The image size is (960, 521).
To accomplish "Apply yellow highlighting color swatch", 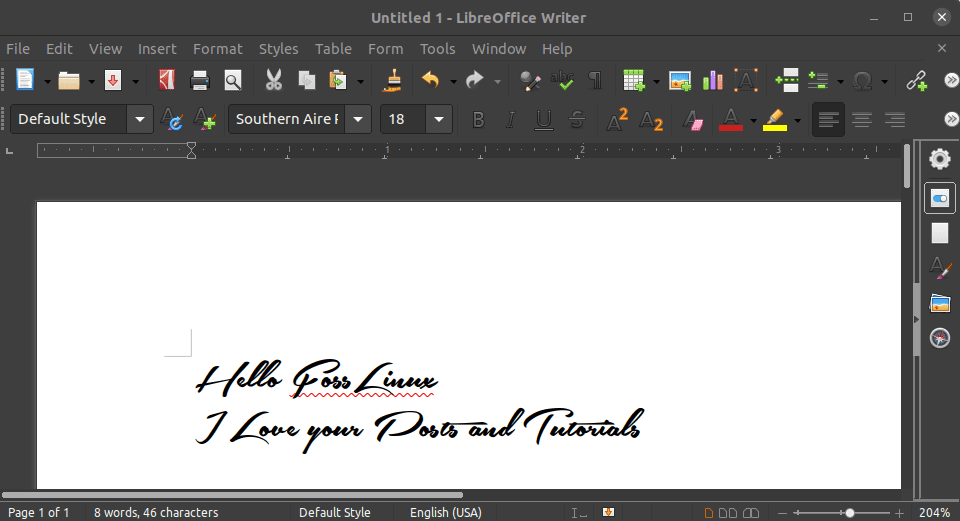I will point(775,119).
